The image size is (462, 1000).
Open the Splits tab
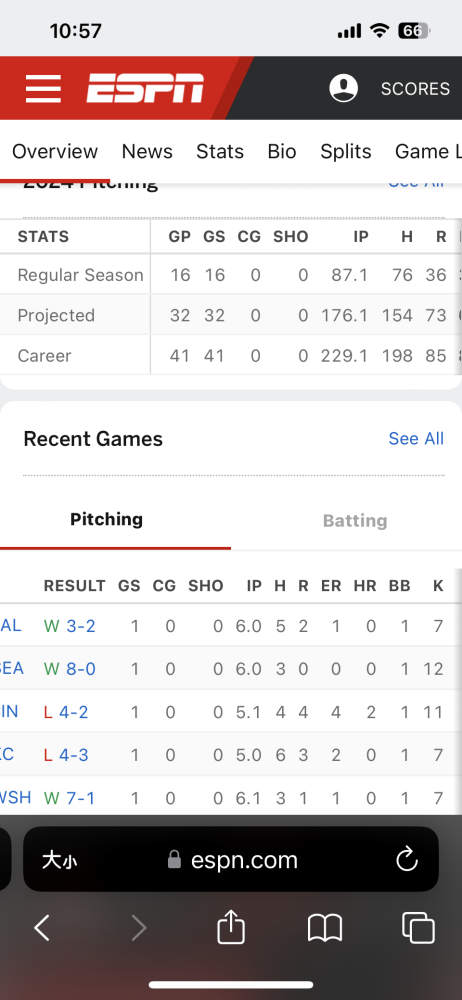346,151
